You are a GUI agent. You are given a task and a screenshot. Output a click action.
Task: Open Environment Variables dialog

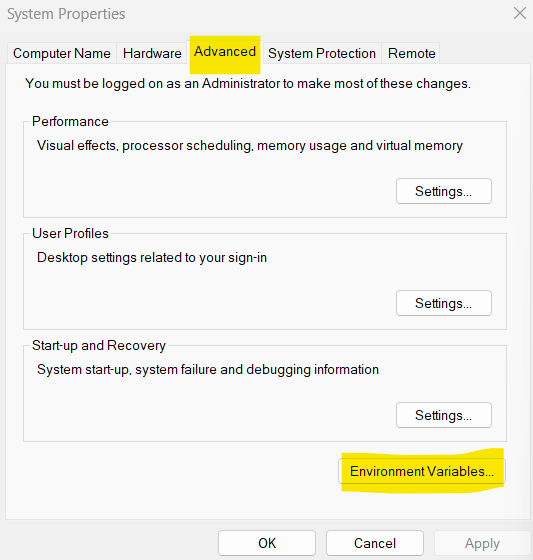coord(422,471)
